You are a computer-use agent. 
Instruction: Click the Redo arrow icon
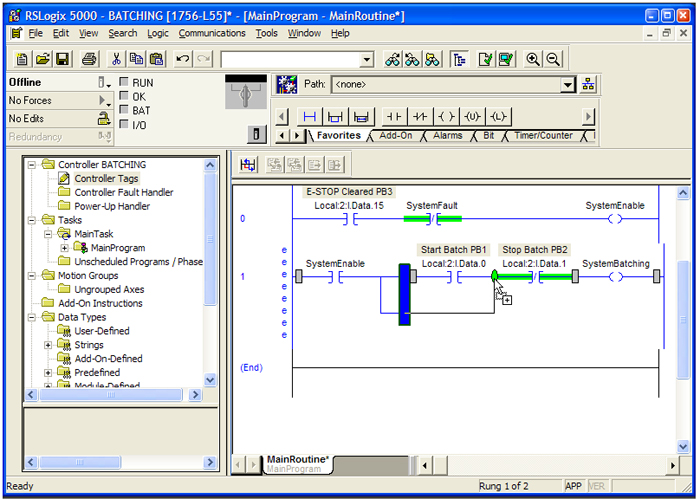pyautogui.click(x=203, y=59)
